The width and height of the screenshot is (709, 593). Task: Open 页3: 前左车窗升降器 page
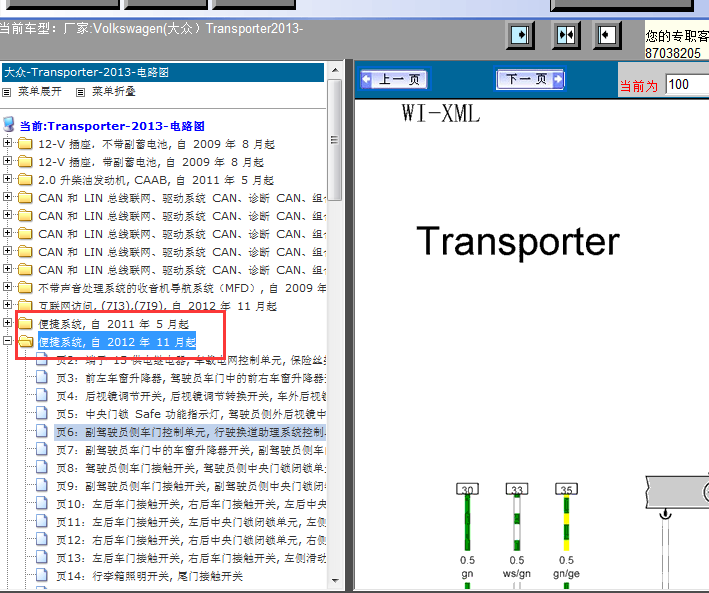pyautogui.click(x=191, y=378)
